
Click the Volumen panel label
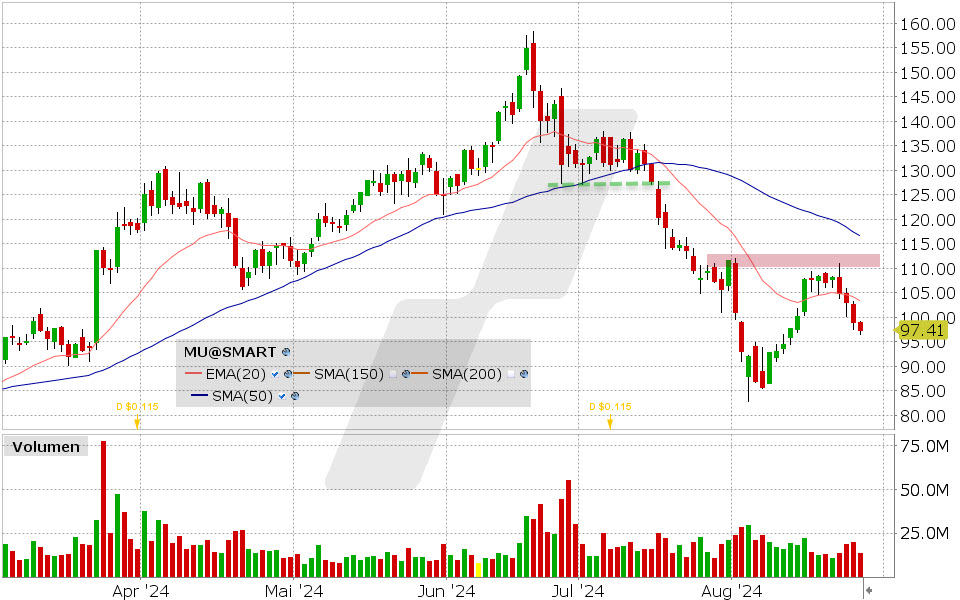(46, 447)
